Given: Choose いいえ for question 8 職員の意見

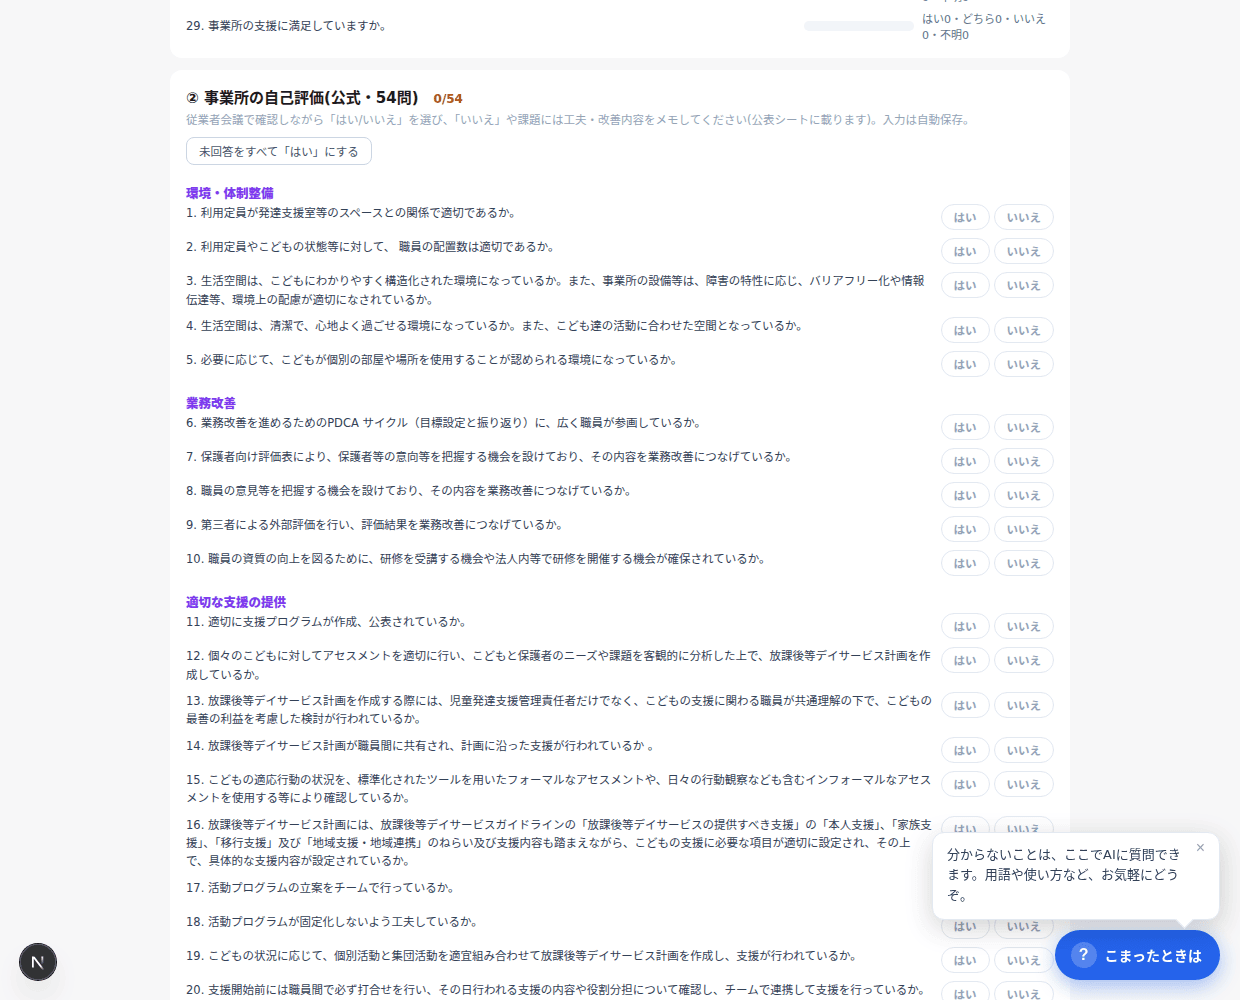Looking at the screenshot, I should (x=1023, y=495).
